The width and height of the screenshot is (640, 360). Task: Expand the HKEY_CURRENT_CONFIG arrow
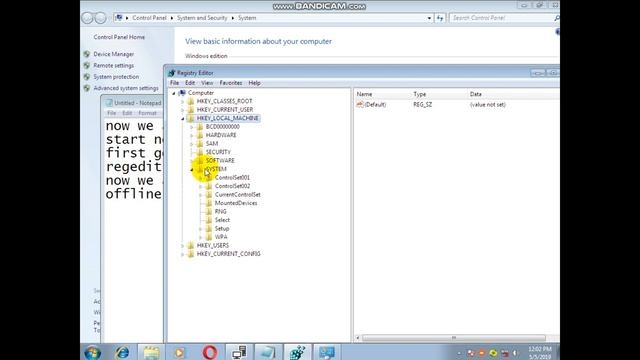click(182, 254)
